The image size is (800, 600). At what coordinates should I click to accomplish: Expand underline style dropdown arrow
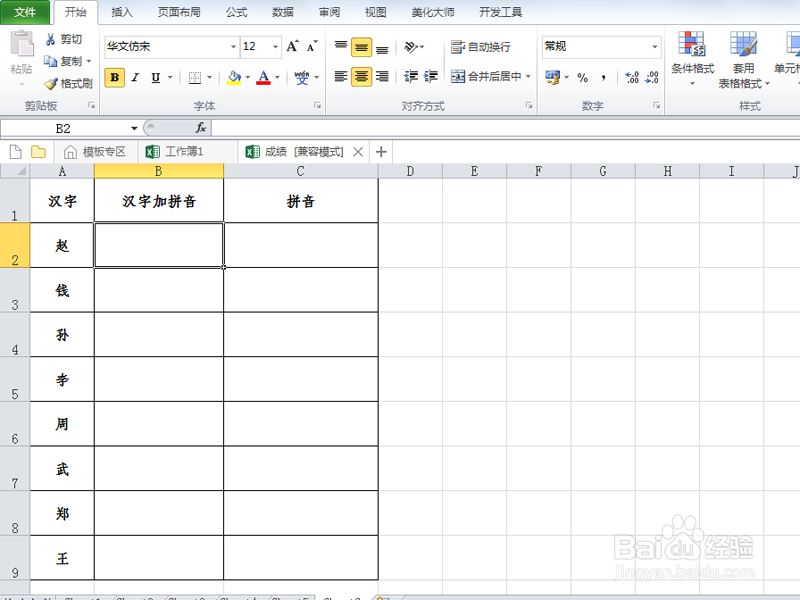(170, 78)
